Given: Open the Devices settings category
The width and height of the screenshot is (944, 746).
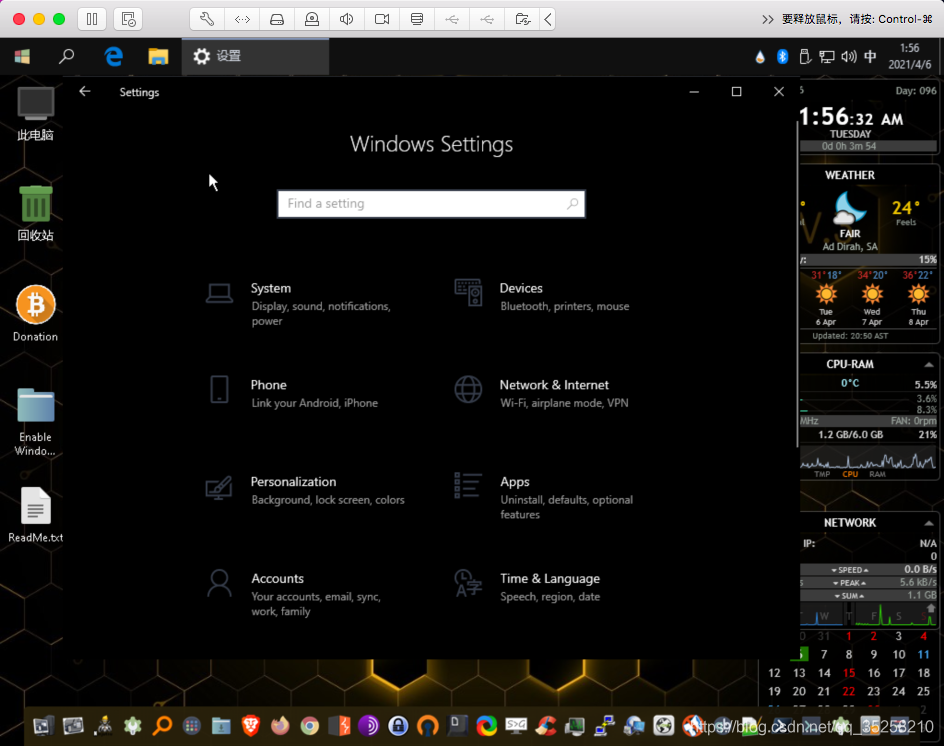Looking at the screenshot, I should [x=542, y=297].
